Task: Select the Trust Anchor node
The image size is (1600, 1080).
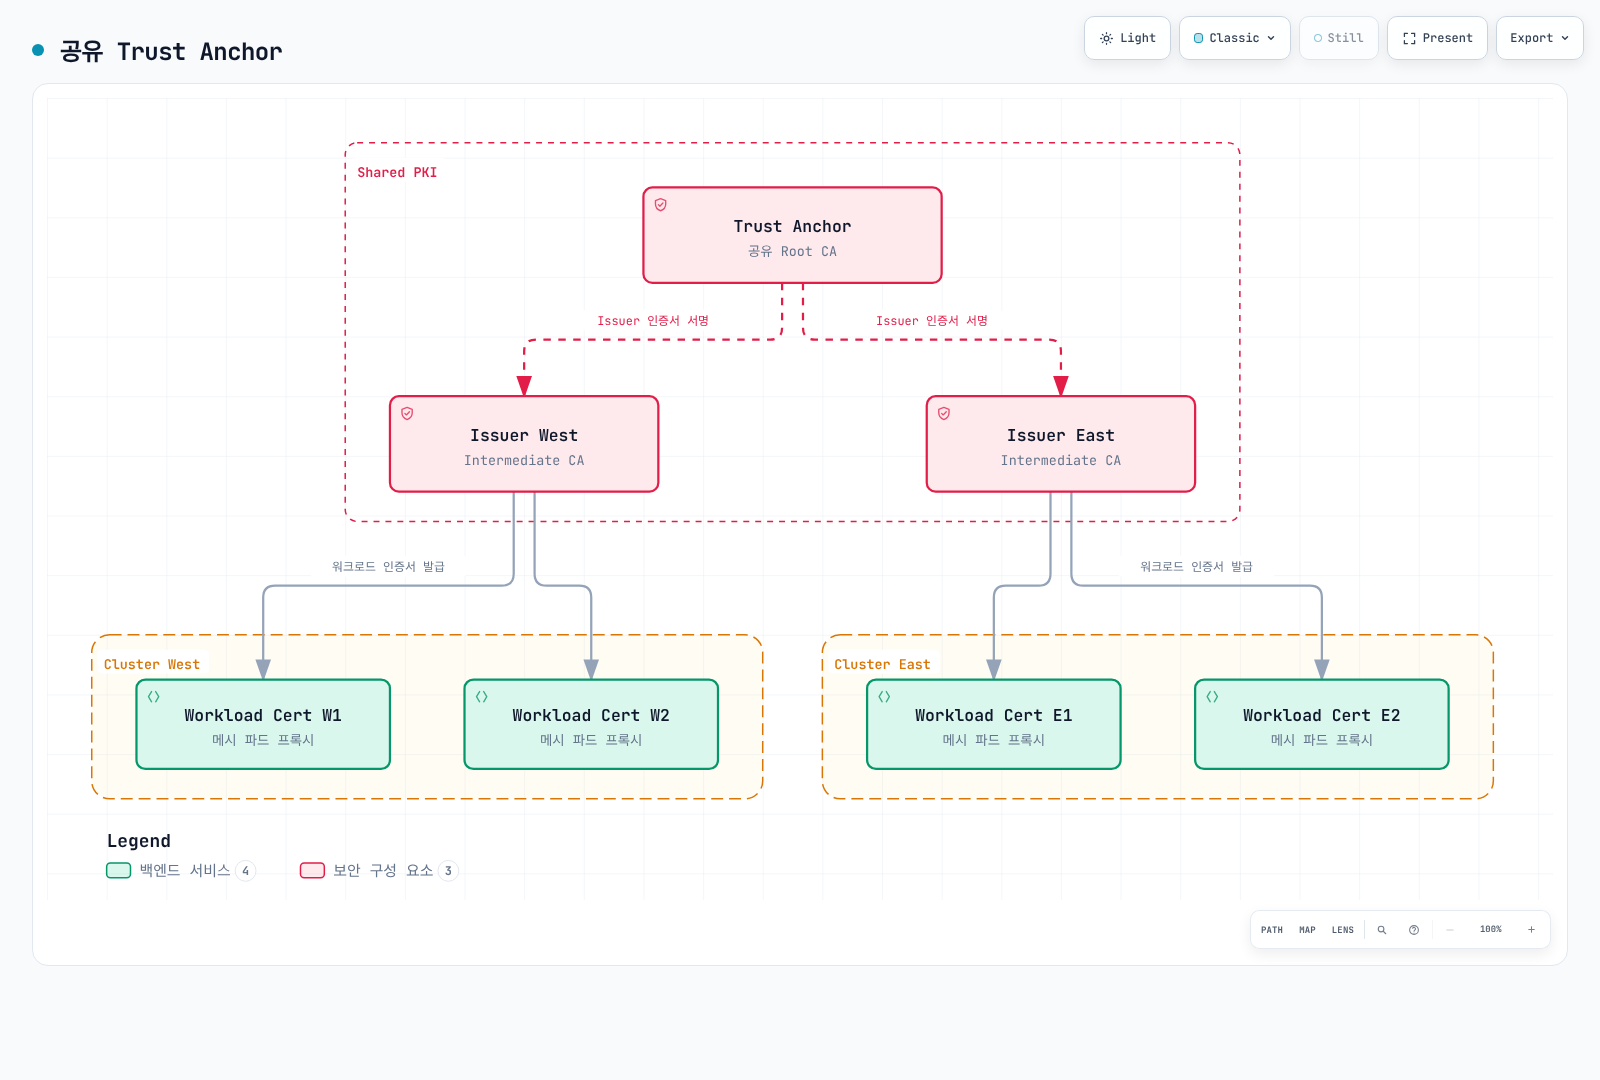Action: coord(792,235)
